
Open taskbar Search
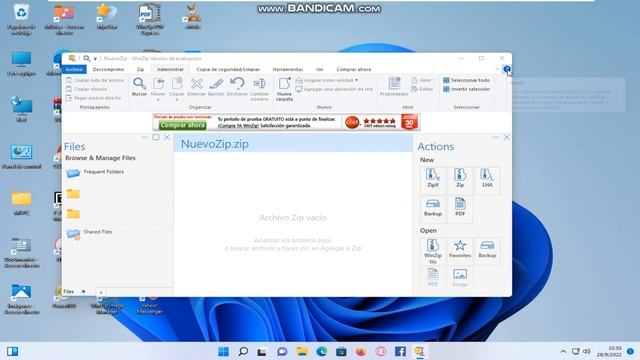point(243,351)
